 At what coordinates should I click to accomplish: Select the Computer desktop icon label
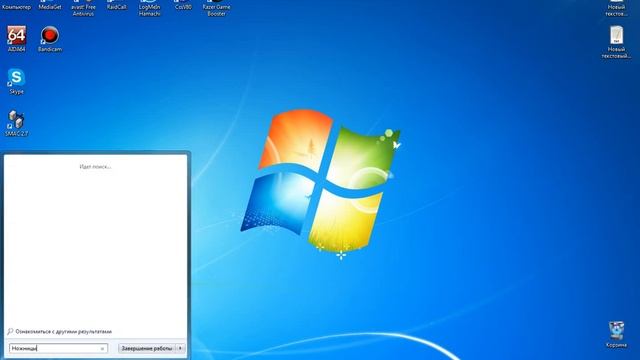coord(16,7)
